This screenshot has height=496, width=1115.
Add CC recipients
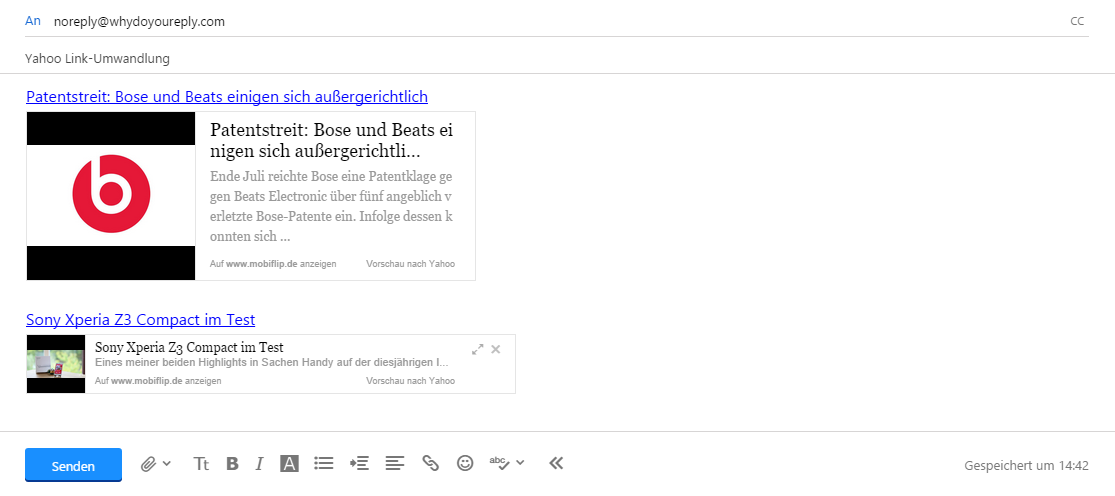click(x=1077, y=21)
